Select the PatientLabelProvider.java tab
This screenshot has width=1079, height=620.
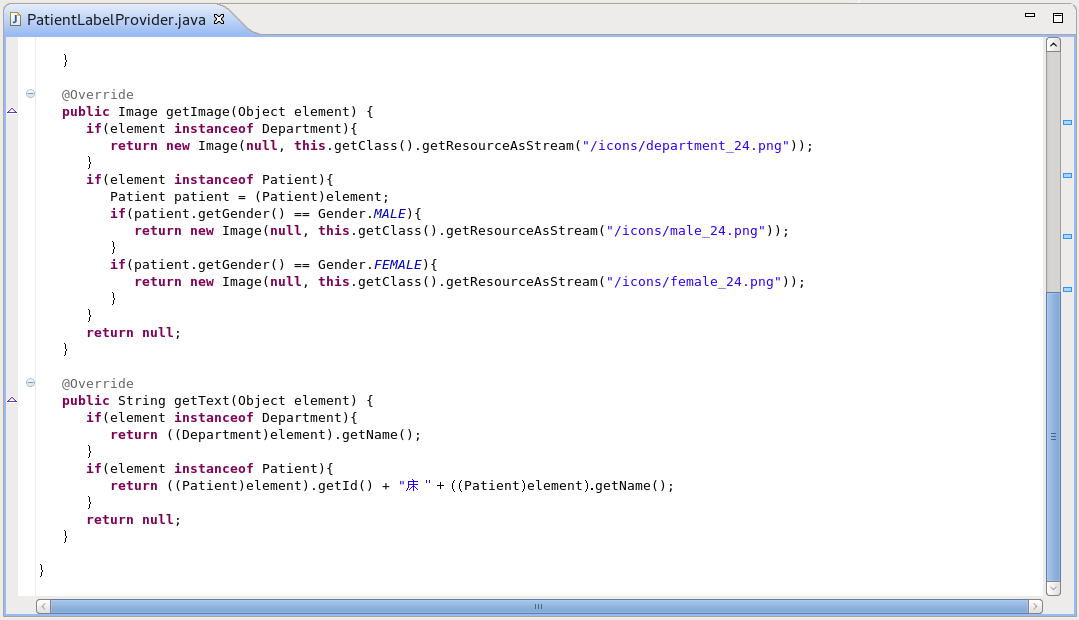116,20
